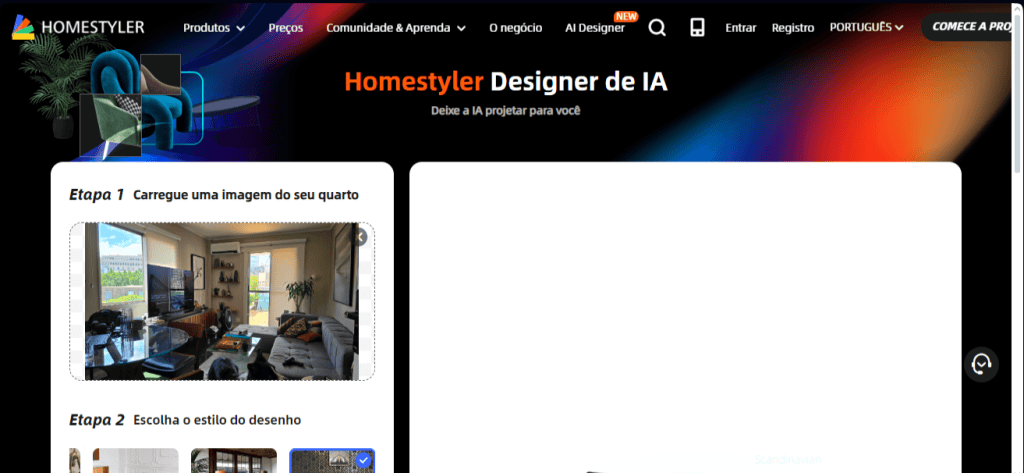Click 'Carregue uma imagem do seu quarto'
This screenshot has width=1024, height=473.
click(x=246, y=195)
